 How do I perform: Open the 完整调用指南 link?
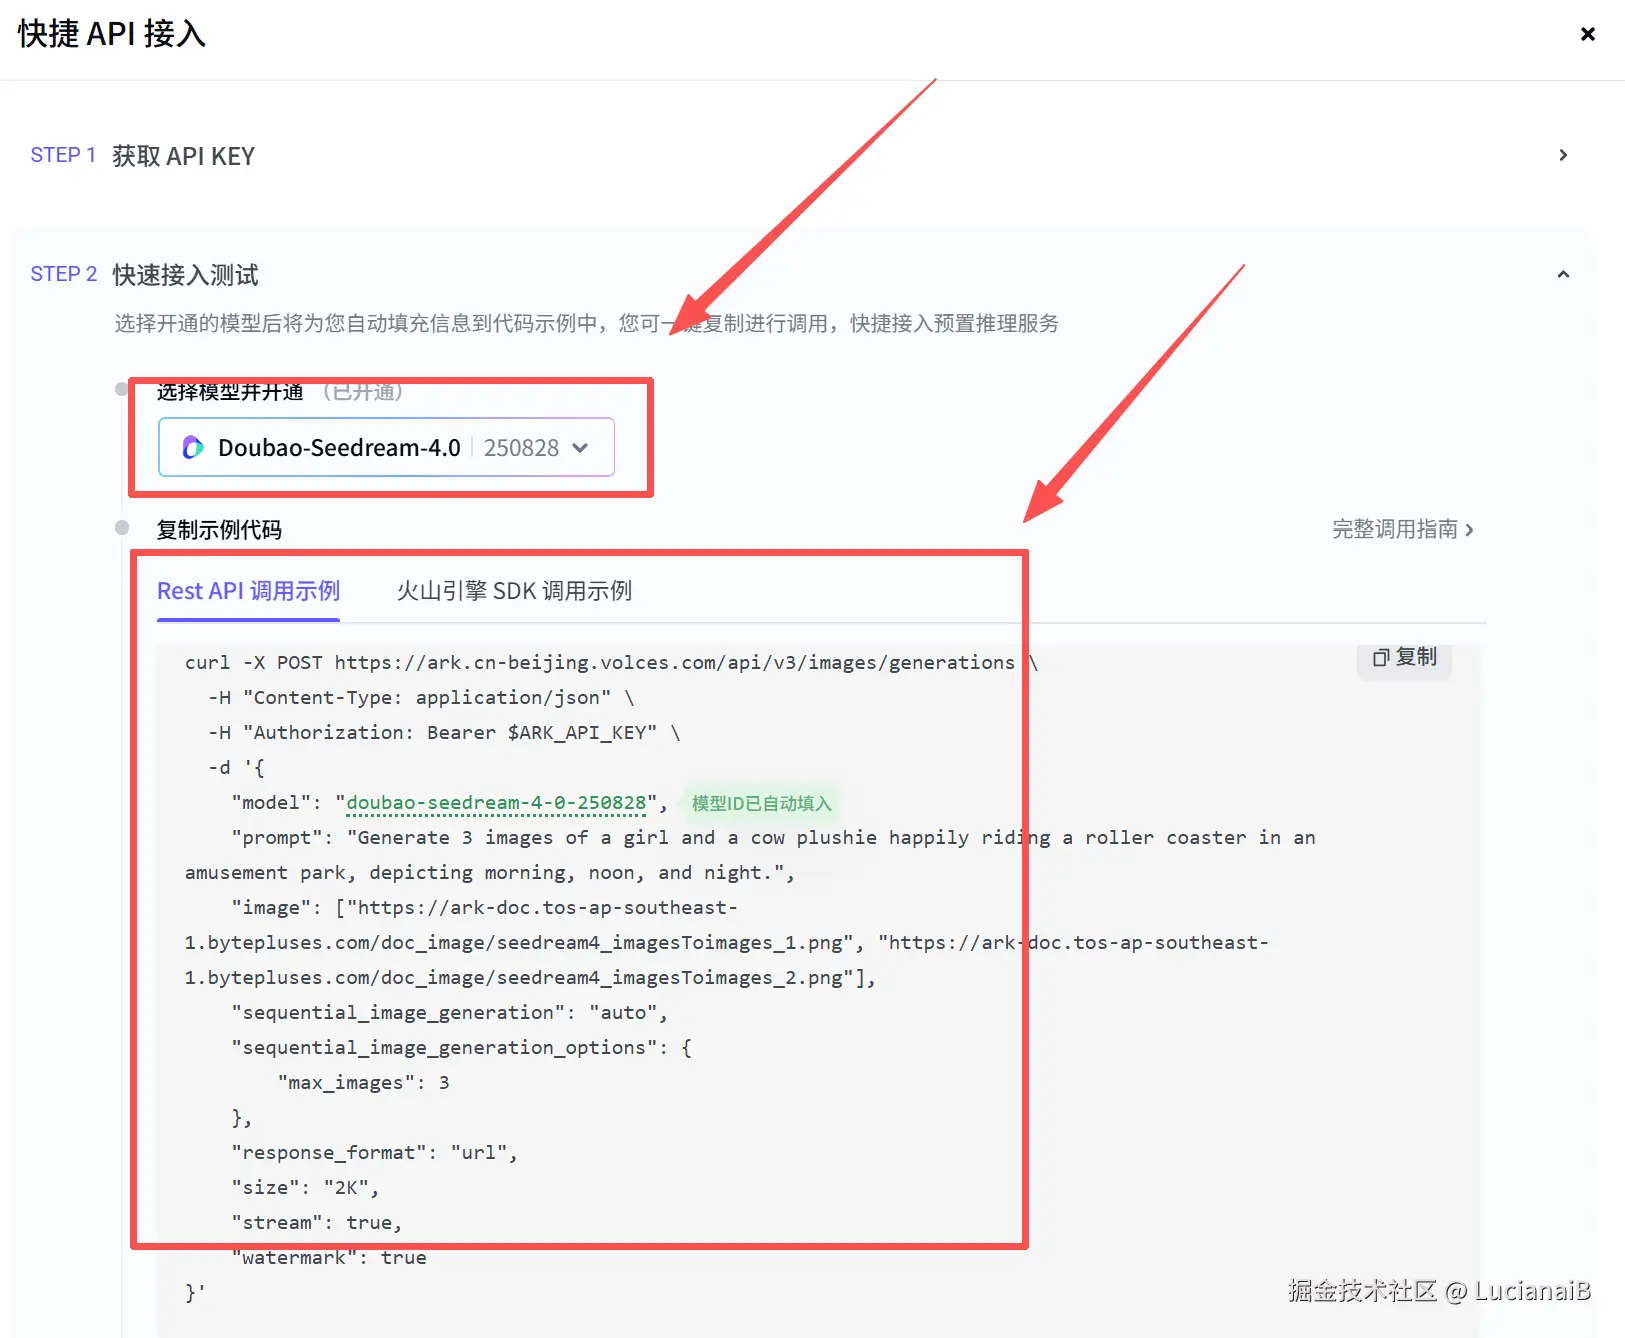1402,529
